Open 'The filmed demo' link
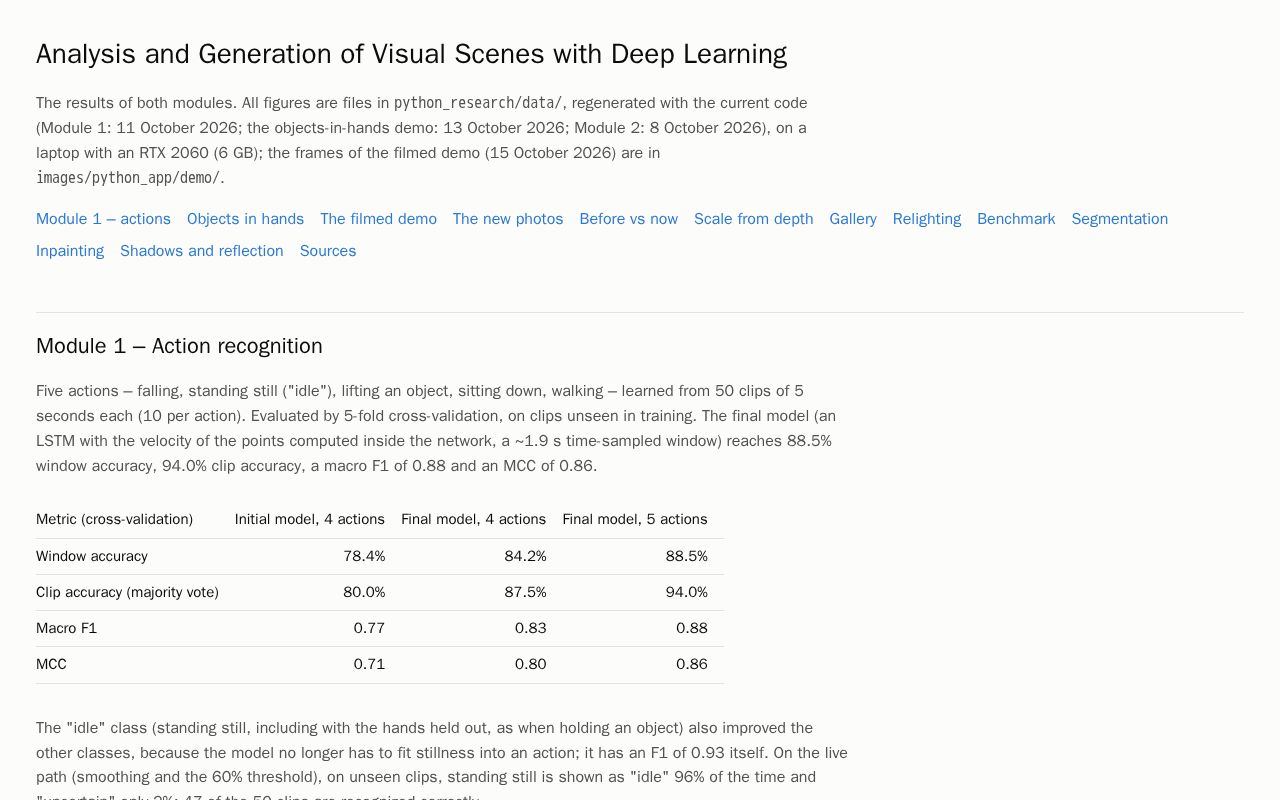The width and height of the screenshot is (1280, 800). pos(378,219)
